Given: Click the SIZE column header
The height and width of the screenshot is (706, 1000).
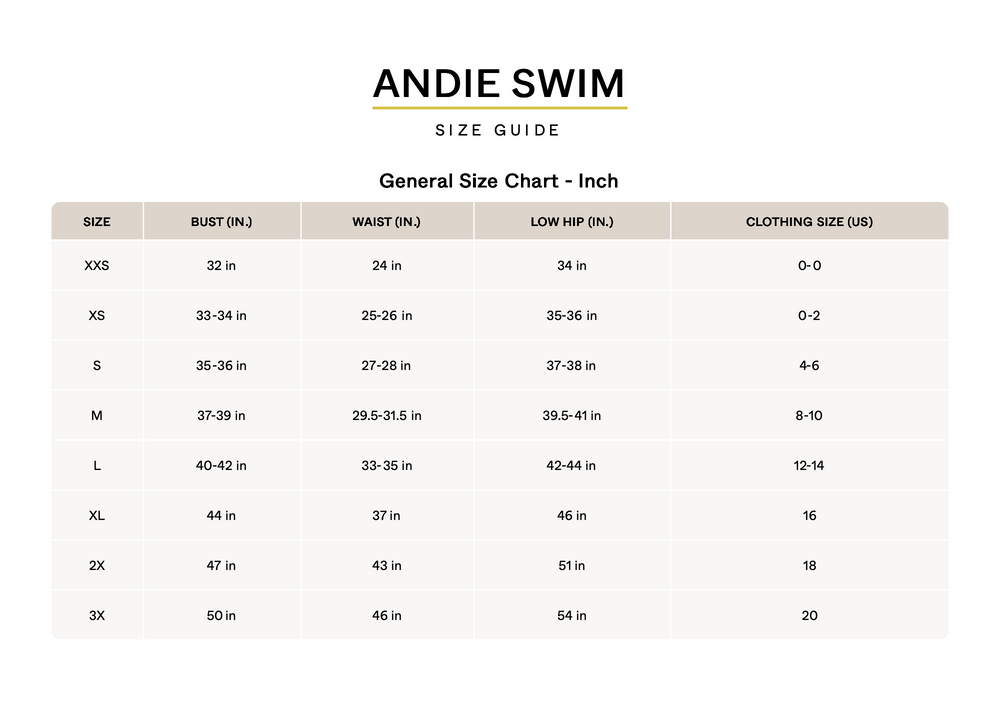Looking at the screenshot, I should [x=97, y=221].
